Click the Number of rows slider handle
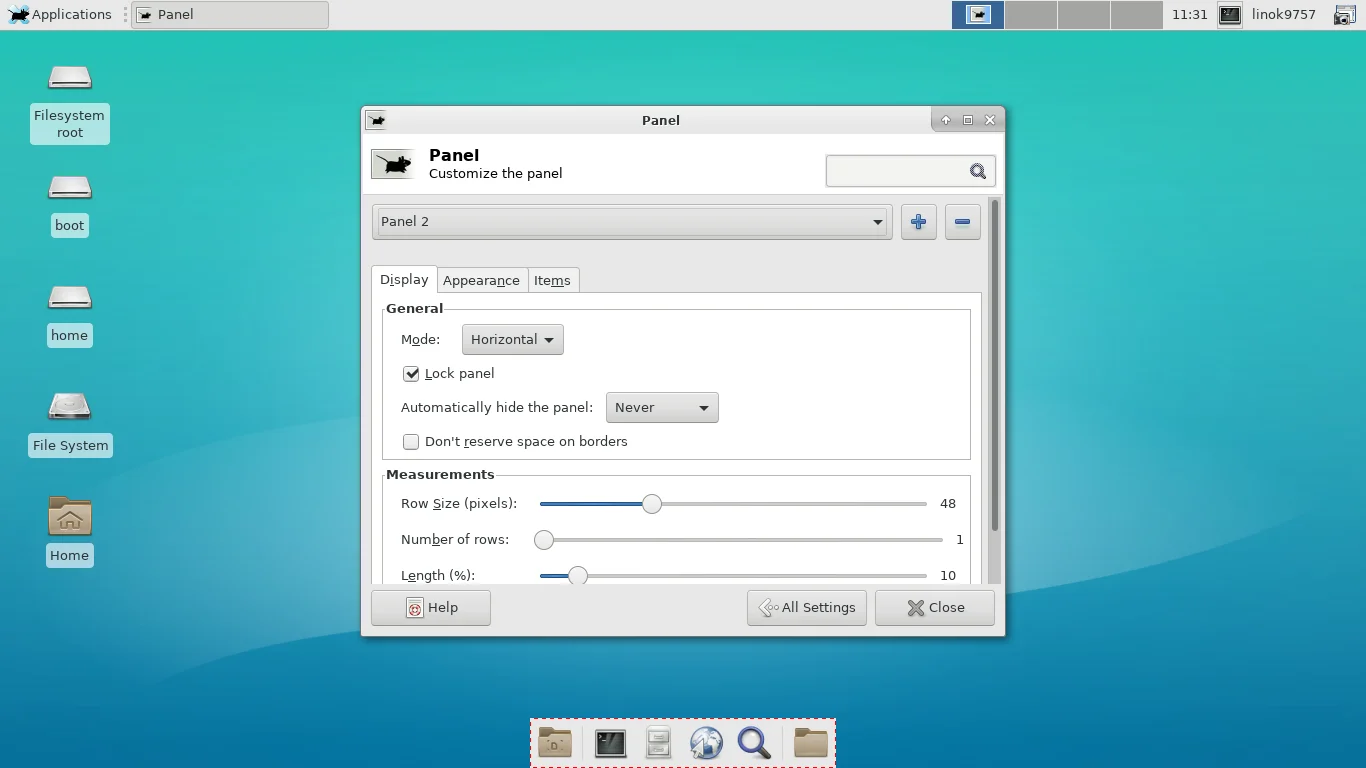The height and width of the screenshot is (768, 1366). tap(544, 540)
